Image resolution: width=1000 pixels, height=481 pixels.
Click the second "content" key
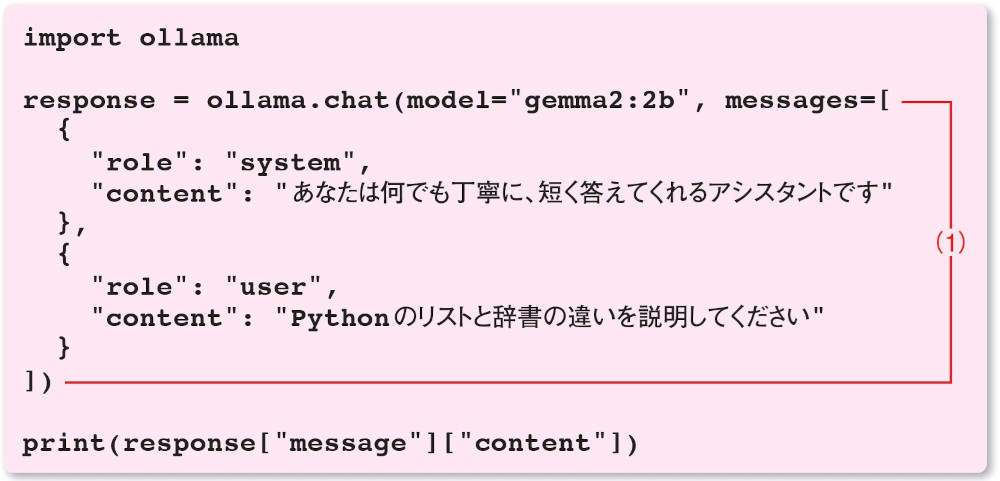165,318
